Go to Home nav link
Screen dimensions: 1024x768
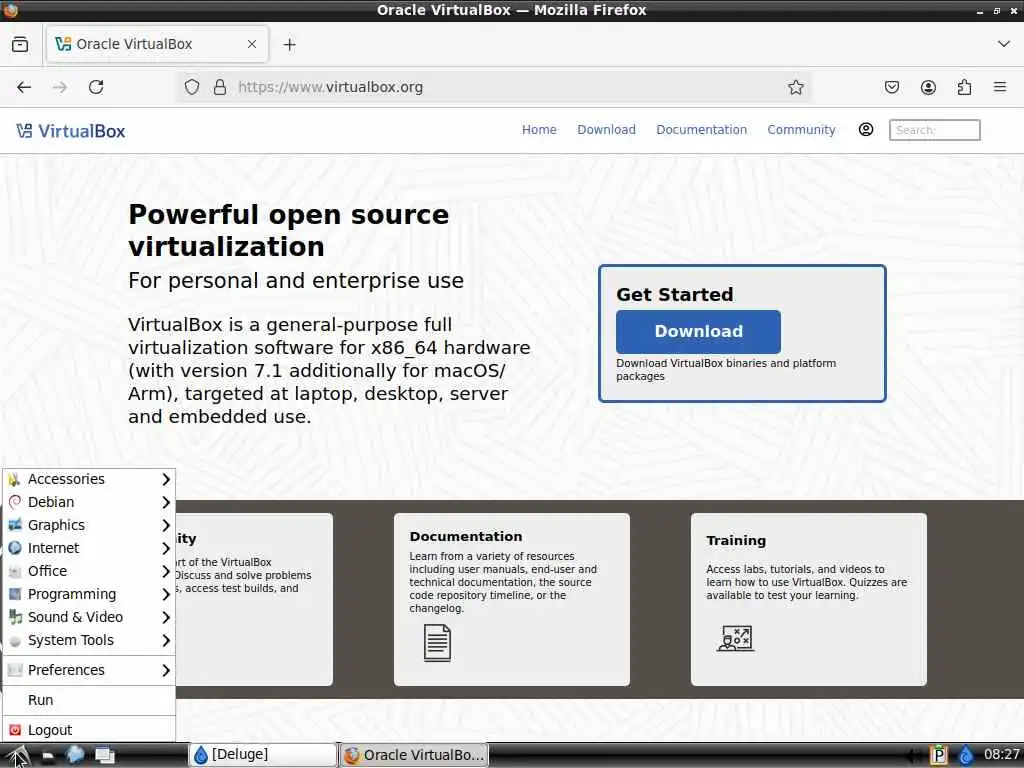539,129
